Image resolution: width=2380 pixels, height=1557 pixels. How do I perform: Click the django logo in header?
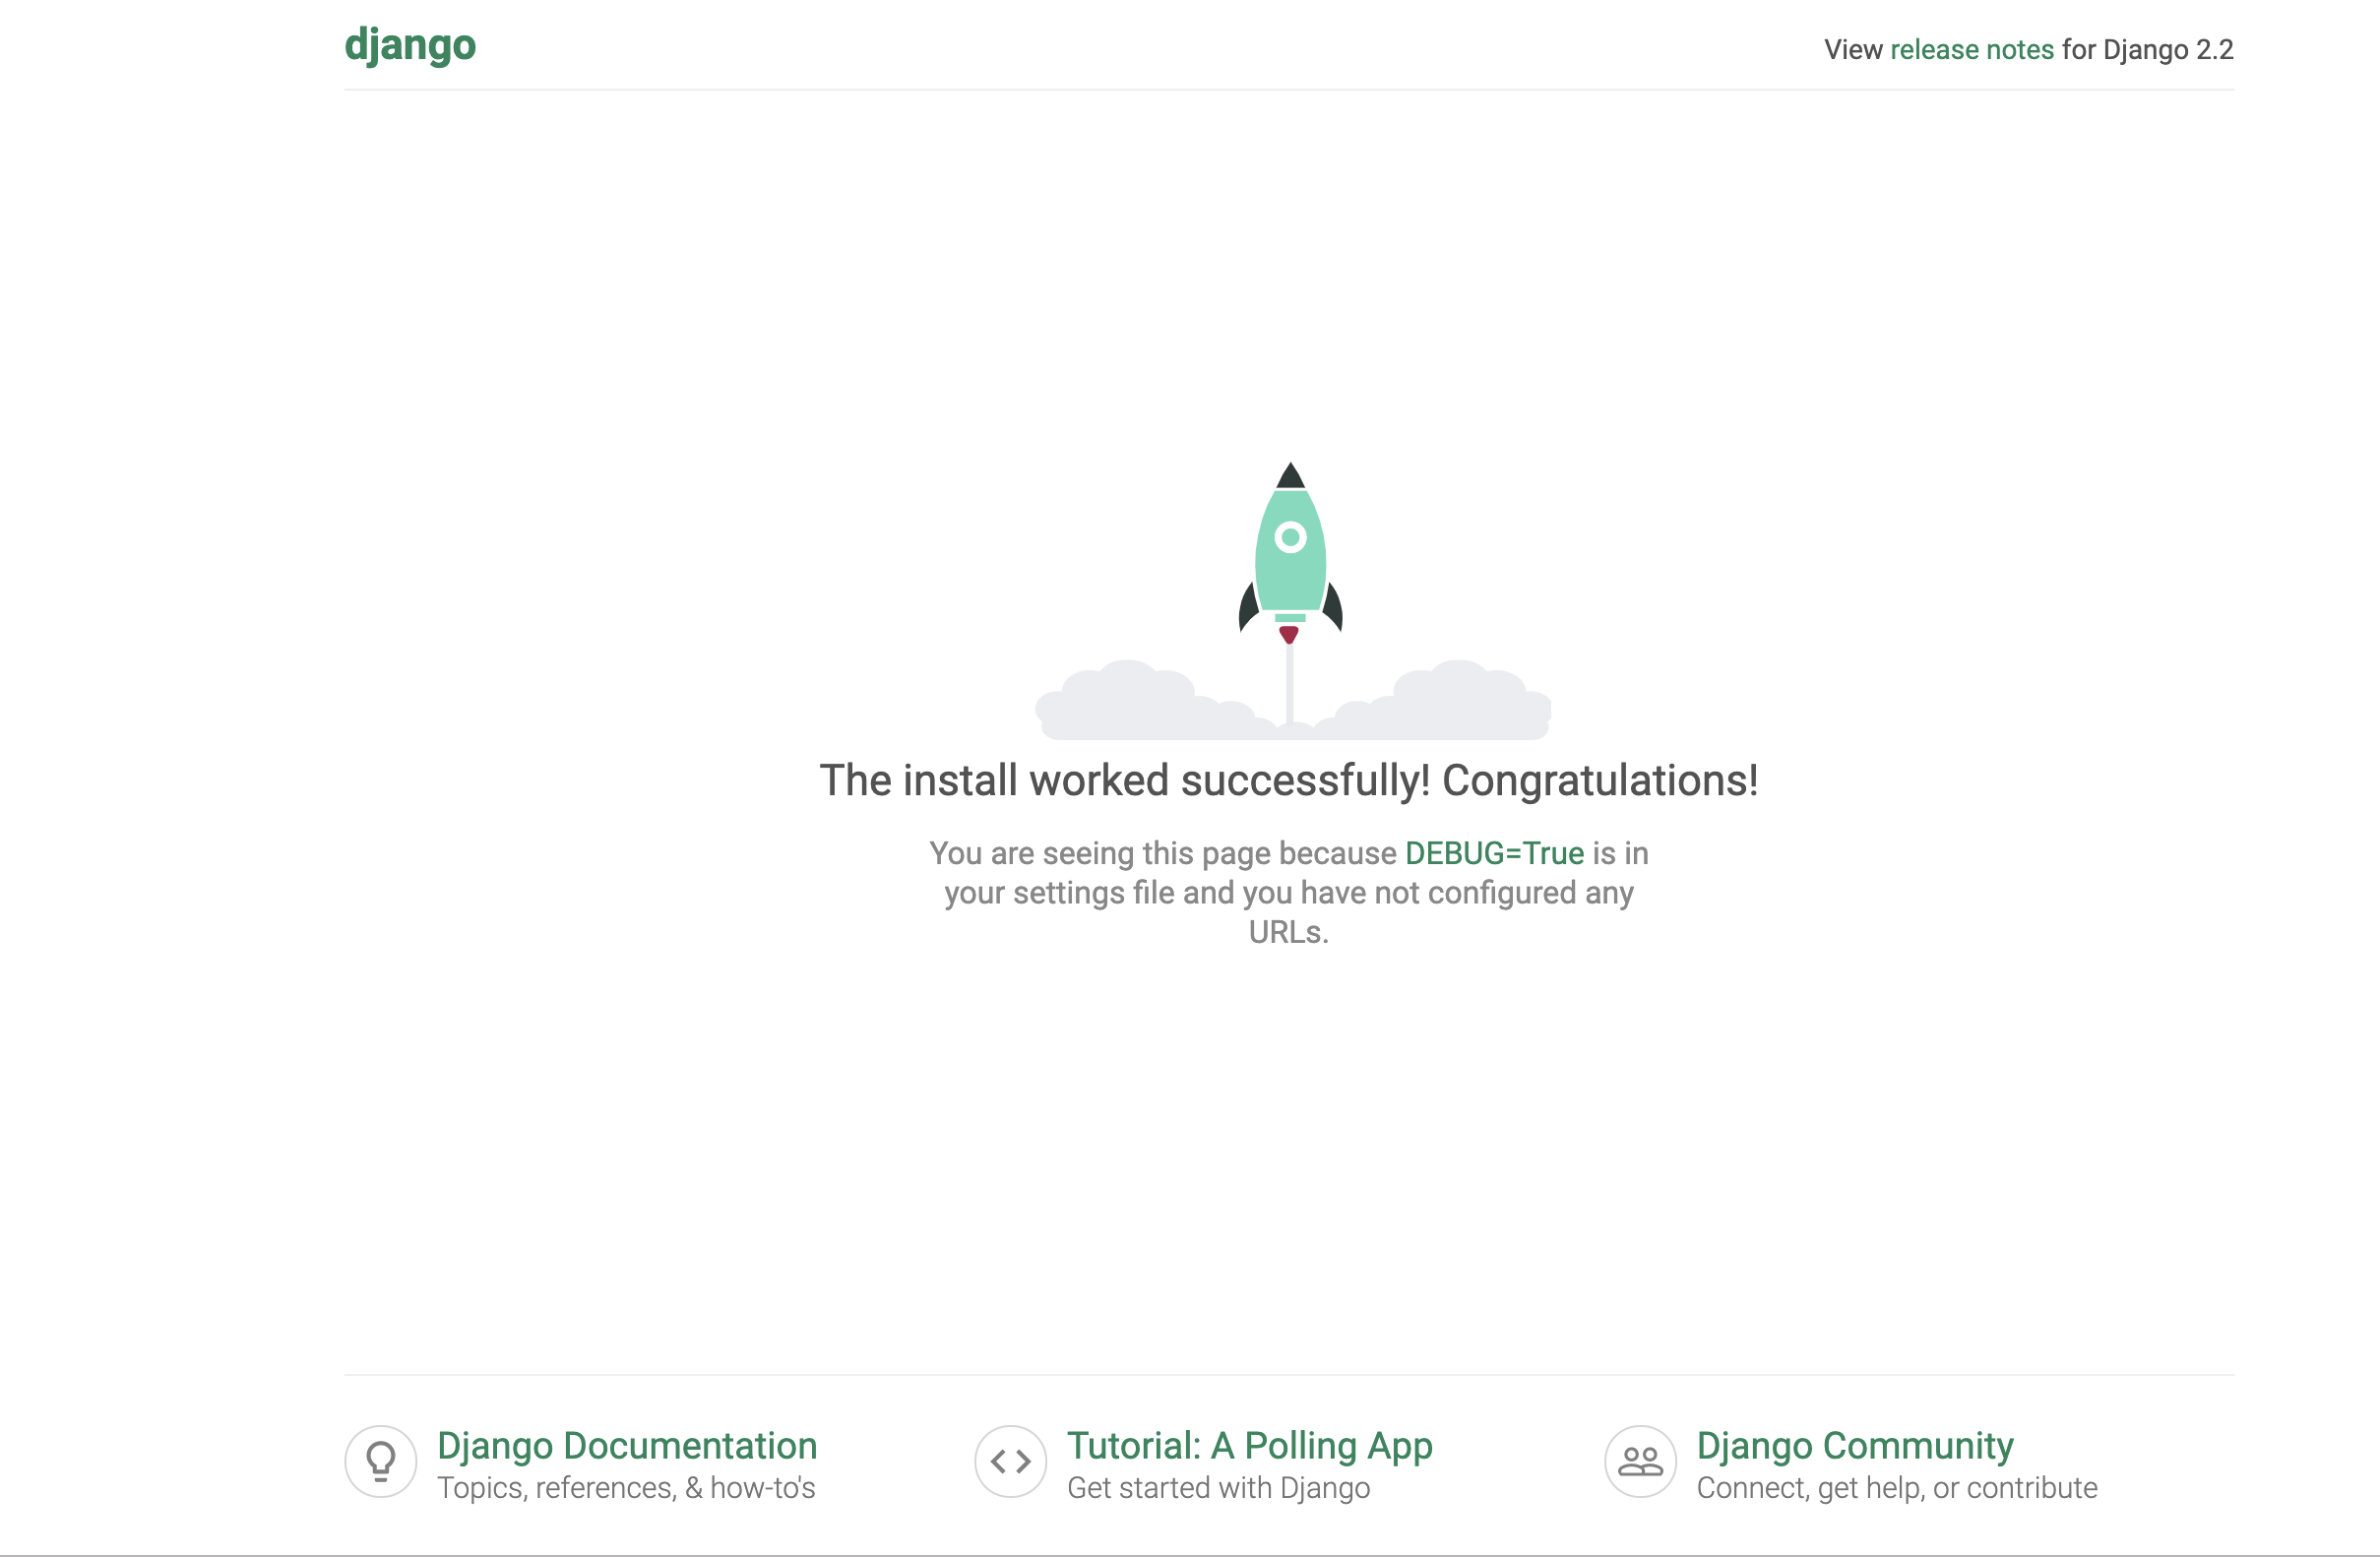tap(410, 46)
